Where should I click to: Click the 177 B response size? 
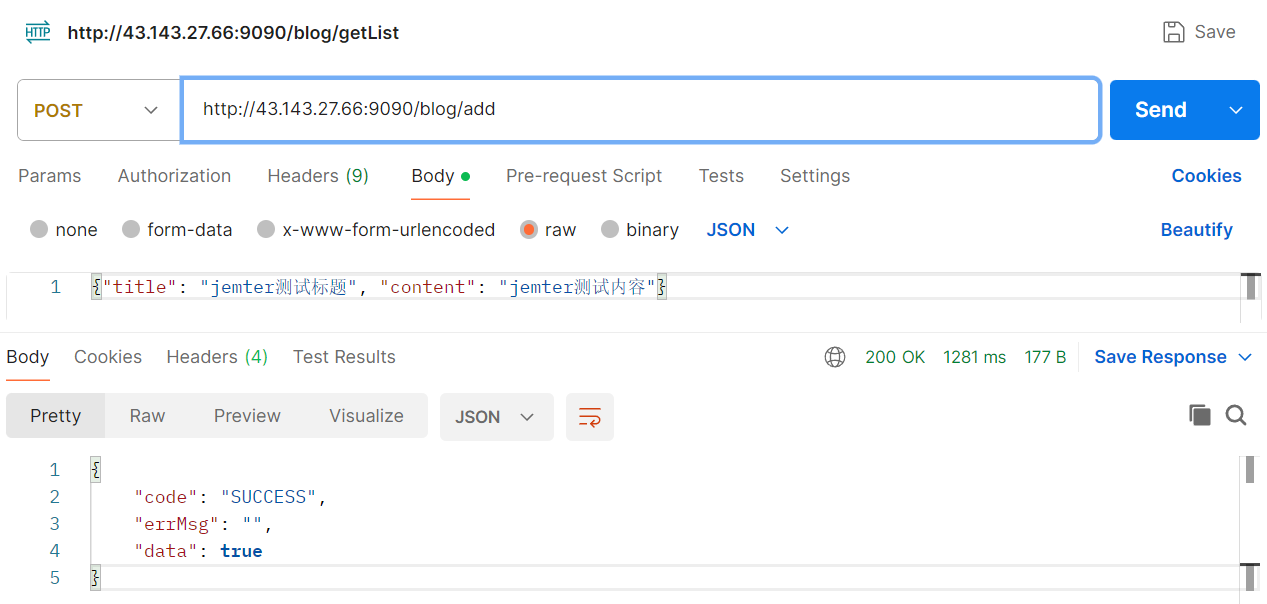coord(1045,357)
